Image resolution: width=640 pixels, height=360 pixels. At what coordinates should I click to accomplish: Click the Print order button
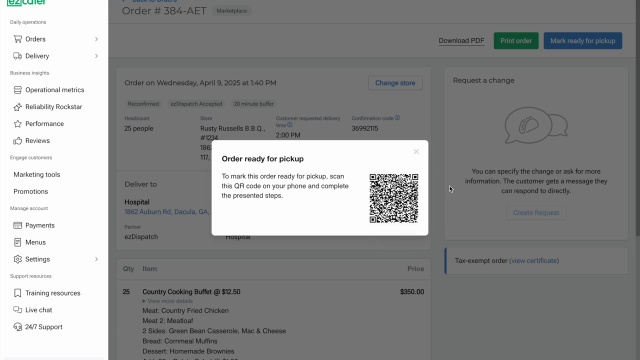click(516, 41)
